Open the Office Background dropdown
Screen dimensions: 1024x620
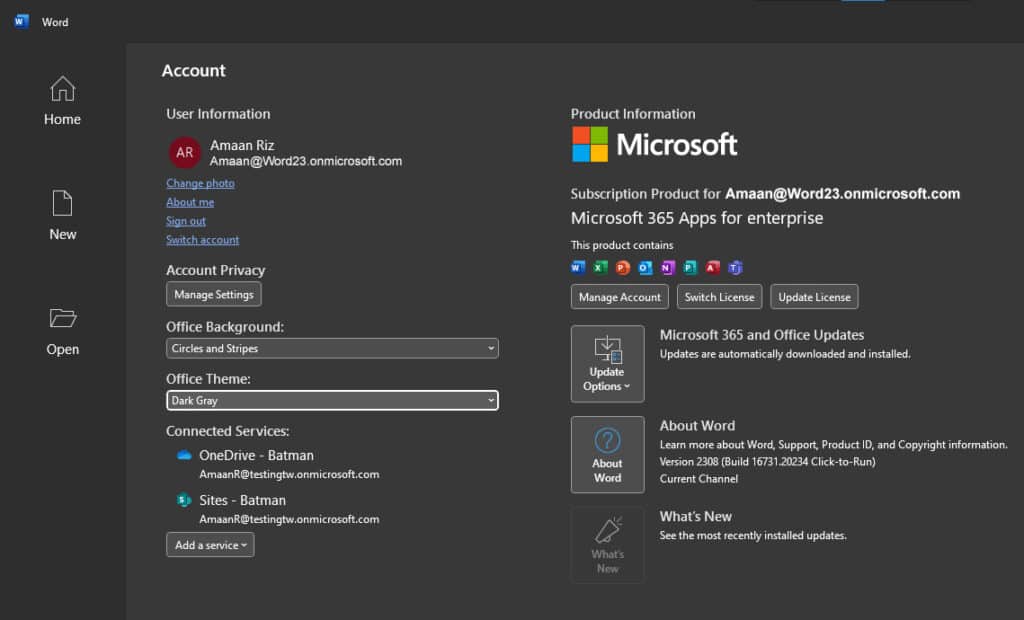(332, 348)
